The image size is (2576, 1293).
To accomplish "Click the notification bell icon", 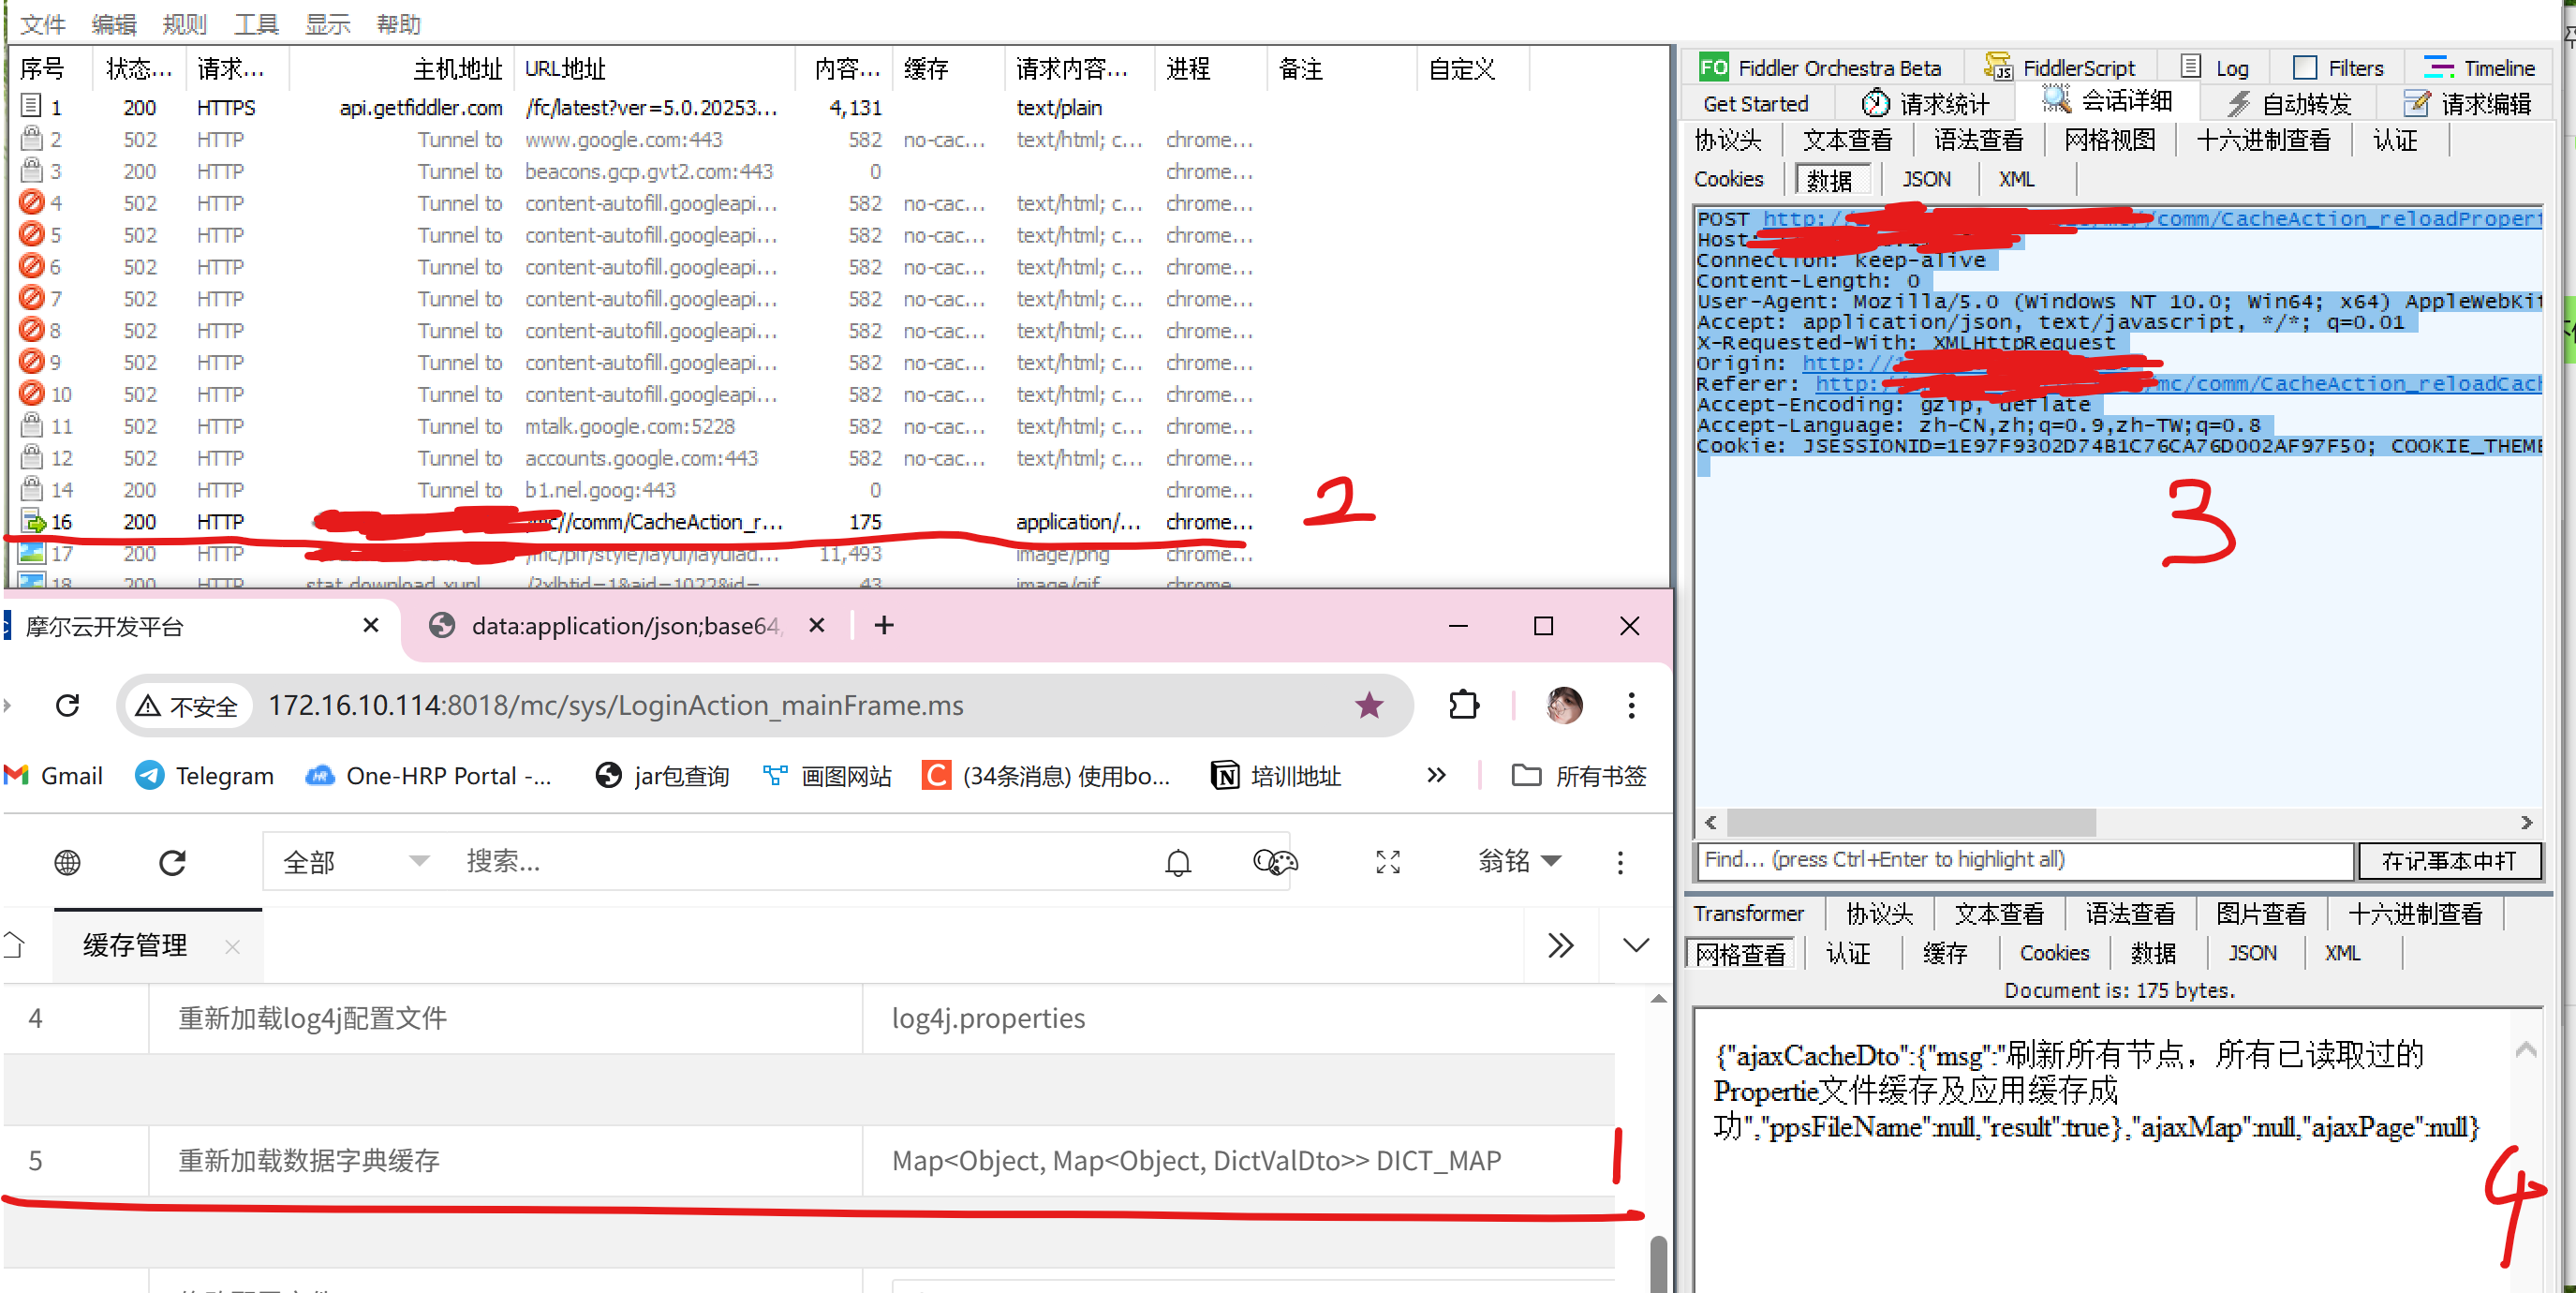I will [x=1178, y=862].
